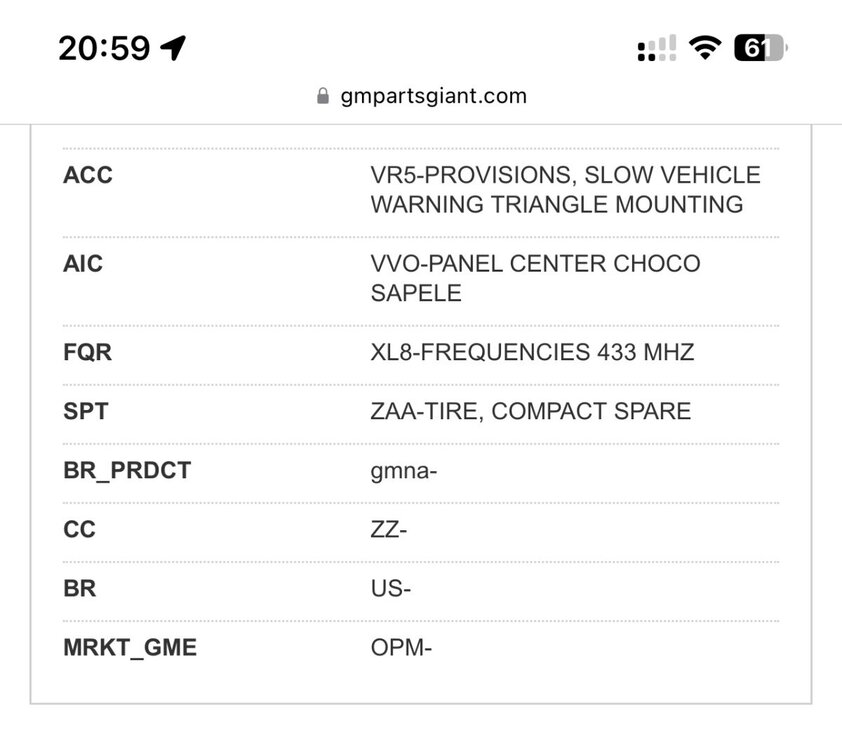
Task: Tap the ZZ- value in the CC row
Action: [x=389, y=529]
